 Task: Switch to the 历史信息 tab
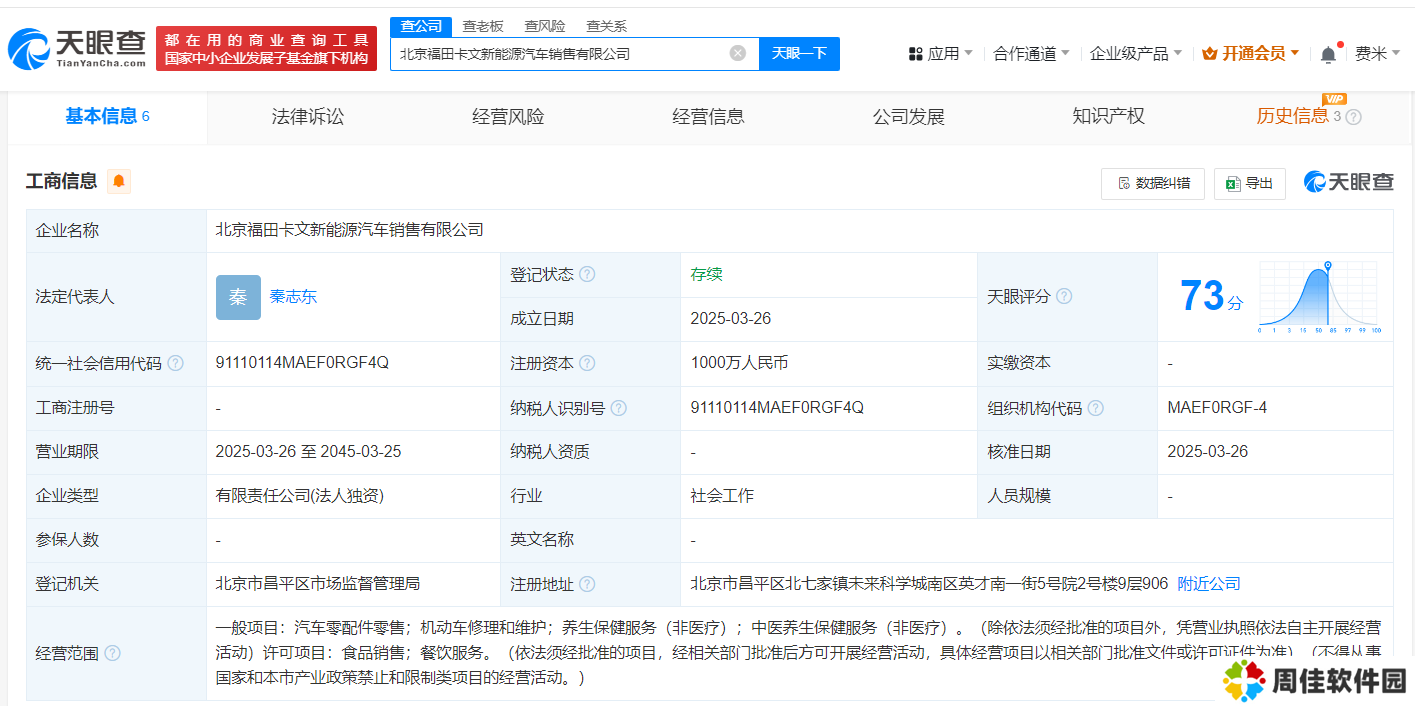(x=1293, y=116)
